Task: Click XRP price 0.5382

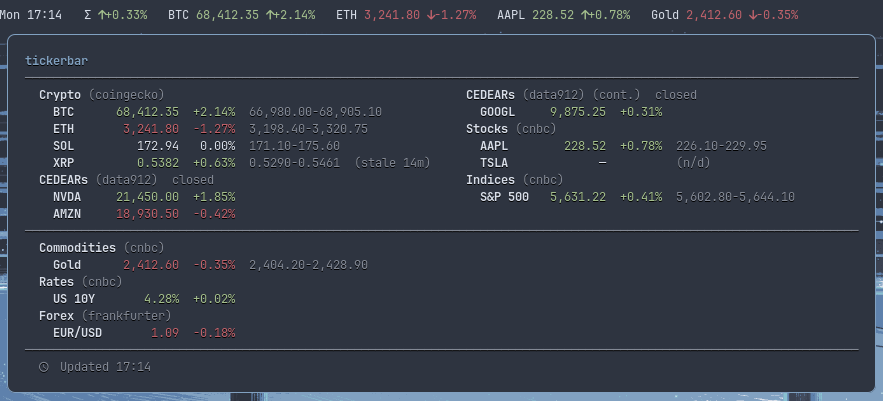Action: click(x=158, y=163)
